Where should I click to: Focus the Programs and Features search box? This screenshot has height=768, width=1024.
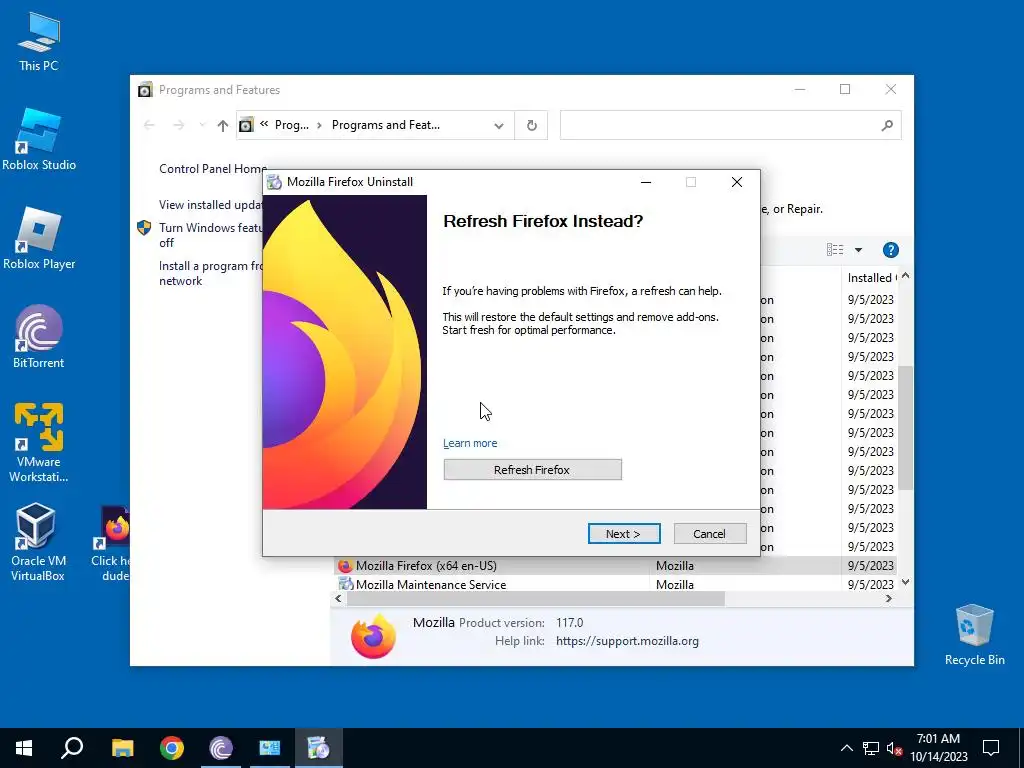click(730, 125)
